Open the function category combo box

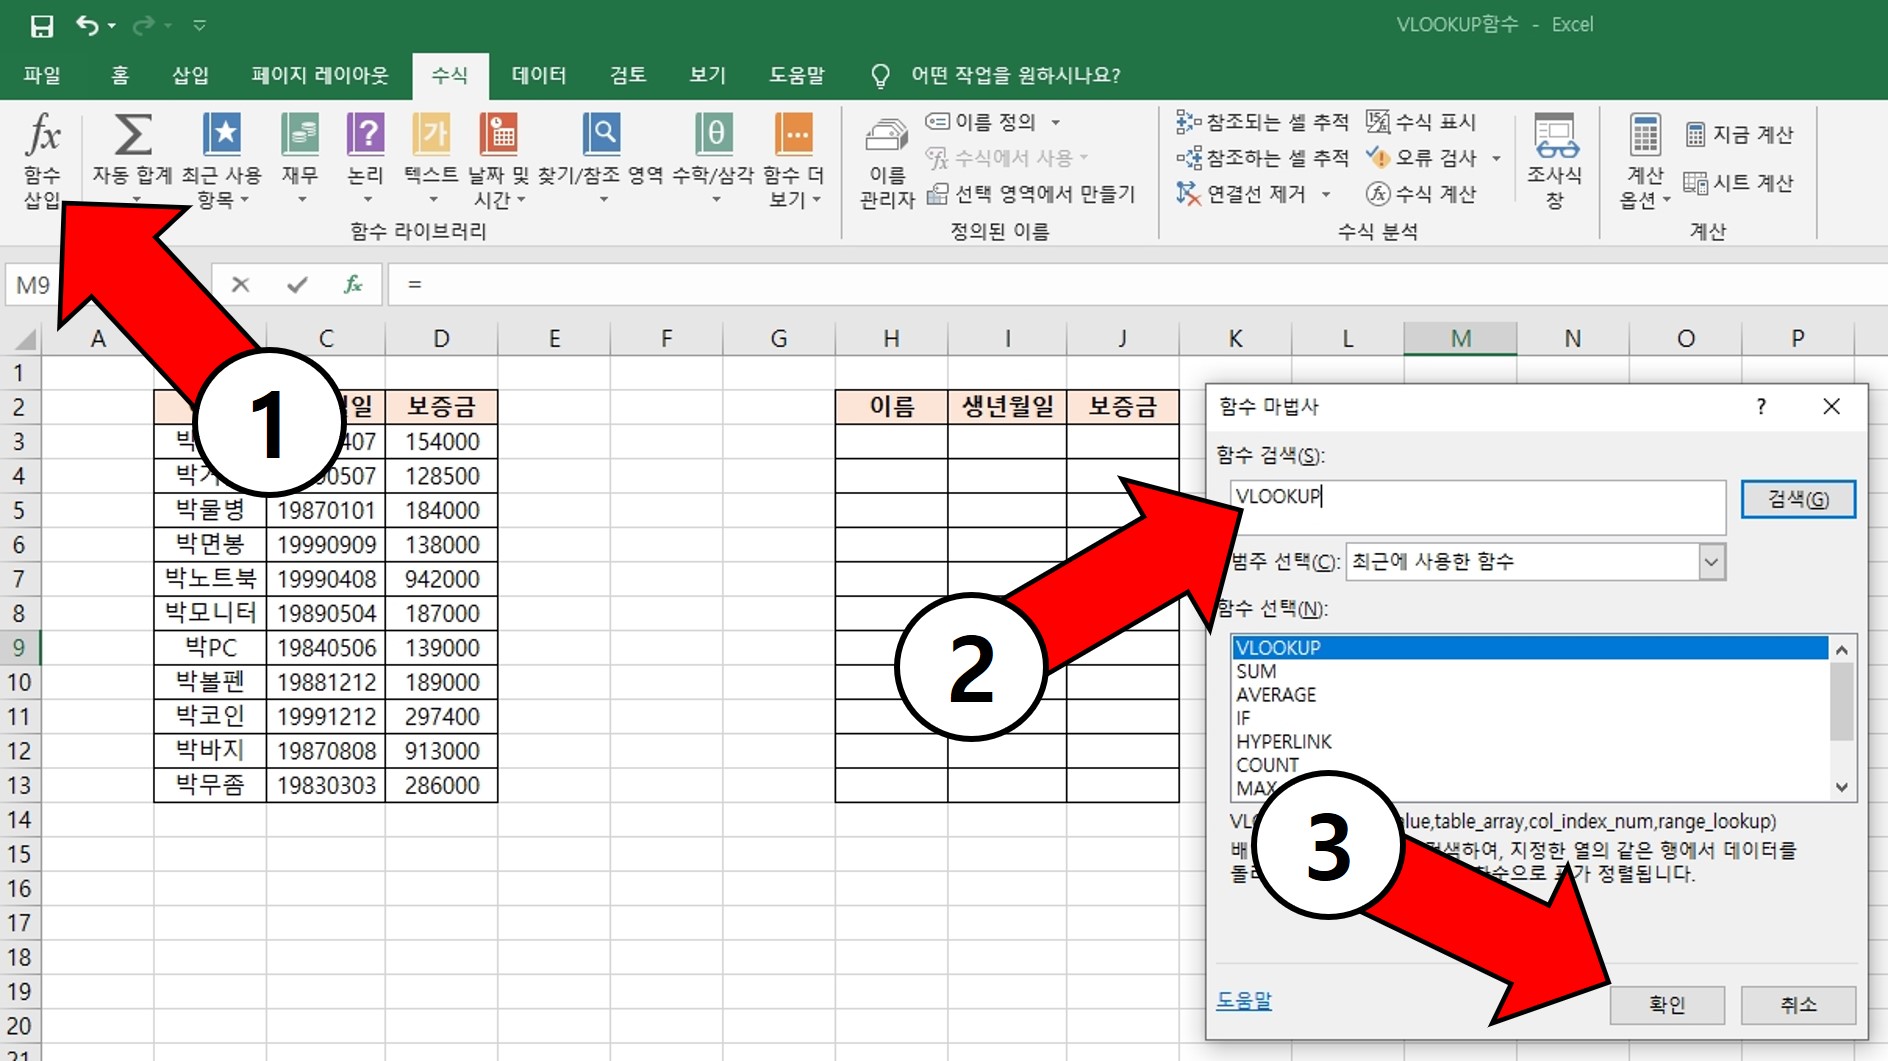pos(1536,562)
